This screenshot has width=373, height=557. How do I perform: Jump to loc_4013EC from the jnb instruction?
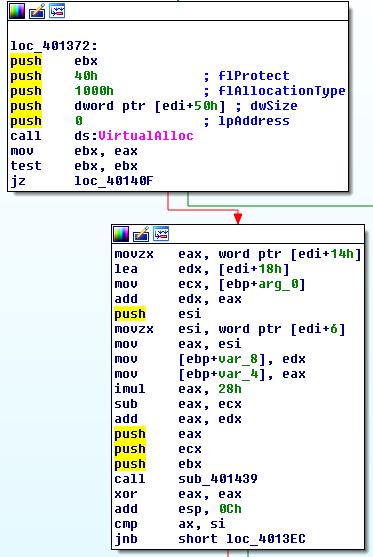[x=266, y=539]
